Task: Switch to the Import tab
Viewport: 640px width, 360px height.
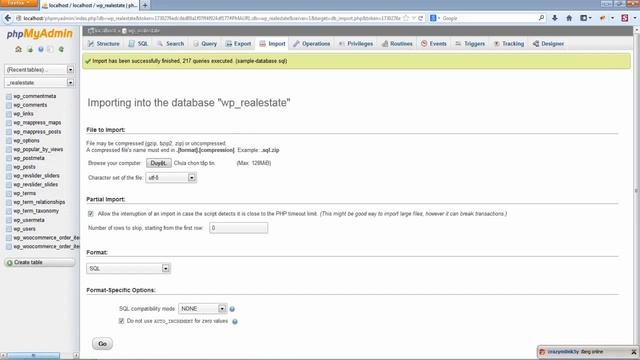Action: (x=272, y=44)
